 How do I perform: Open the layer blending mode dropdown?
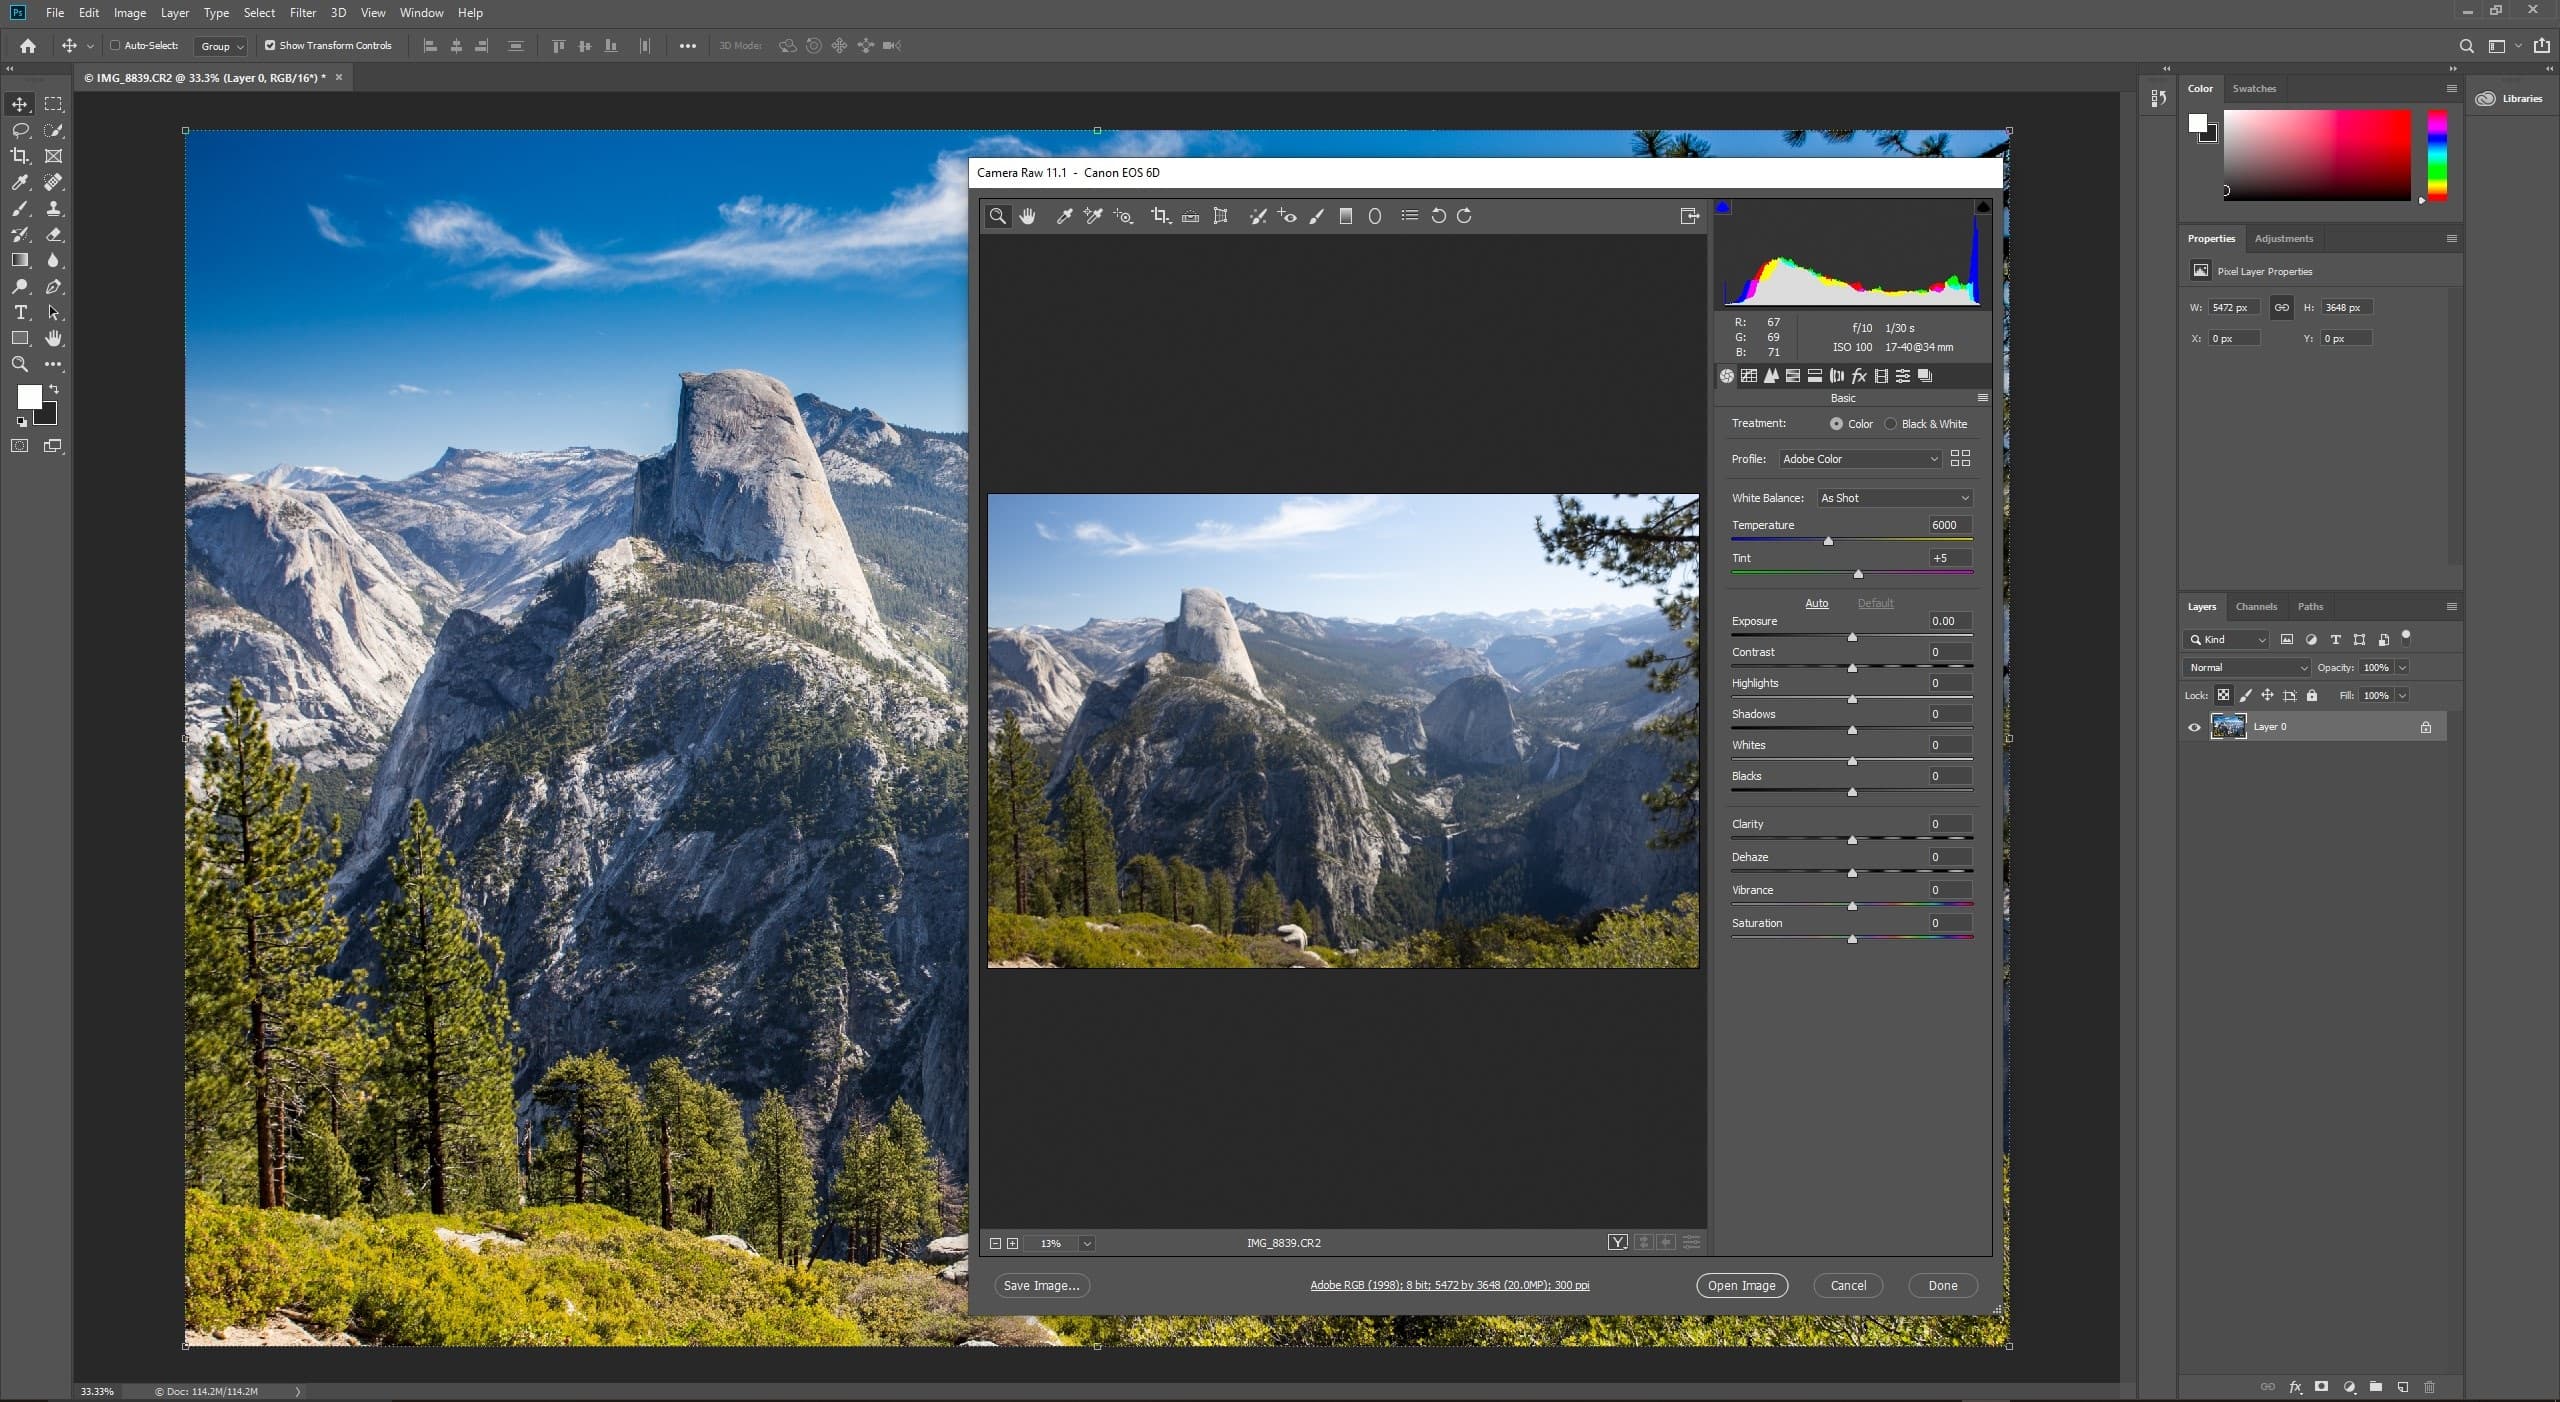pos(2244,667)
